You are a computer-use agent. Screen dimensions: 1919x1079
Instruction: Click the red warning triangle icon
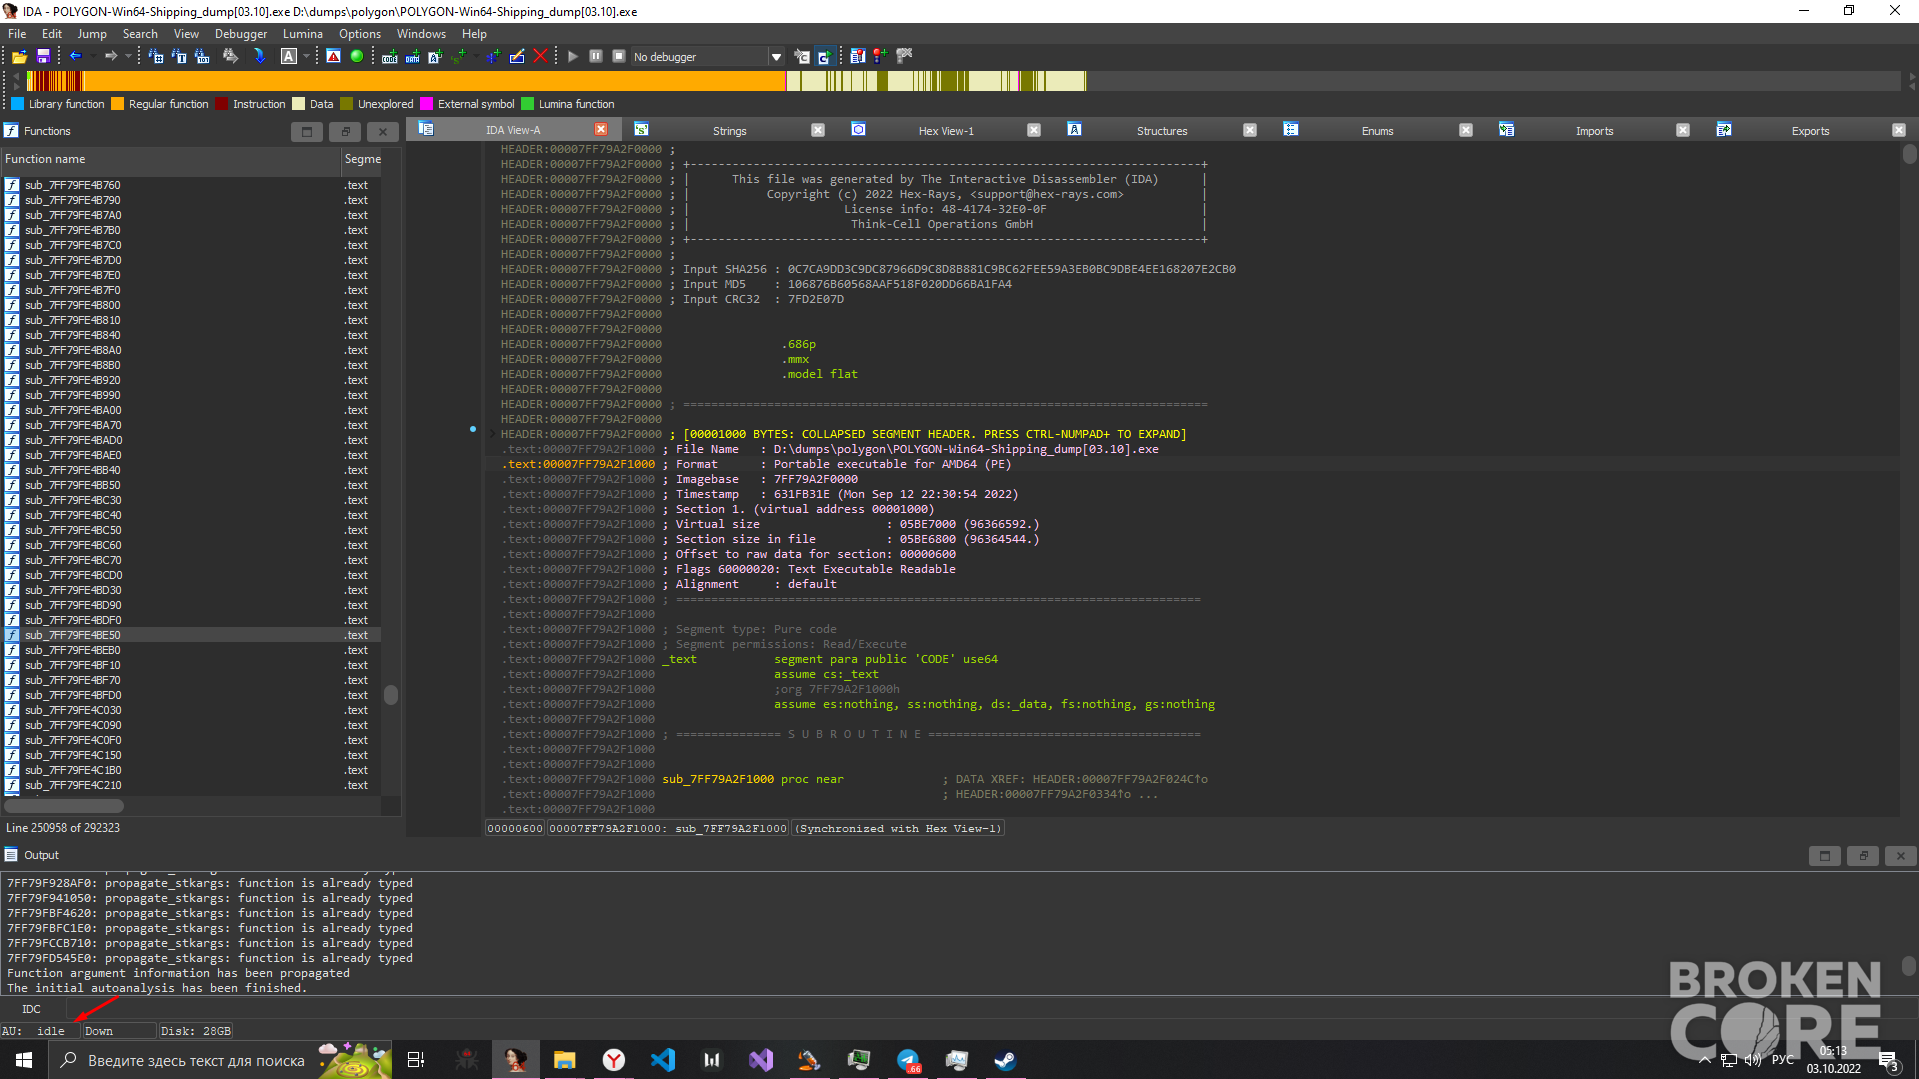333,56
